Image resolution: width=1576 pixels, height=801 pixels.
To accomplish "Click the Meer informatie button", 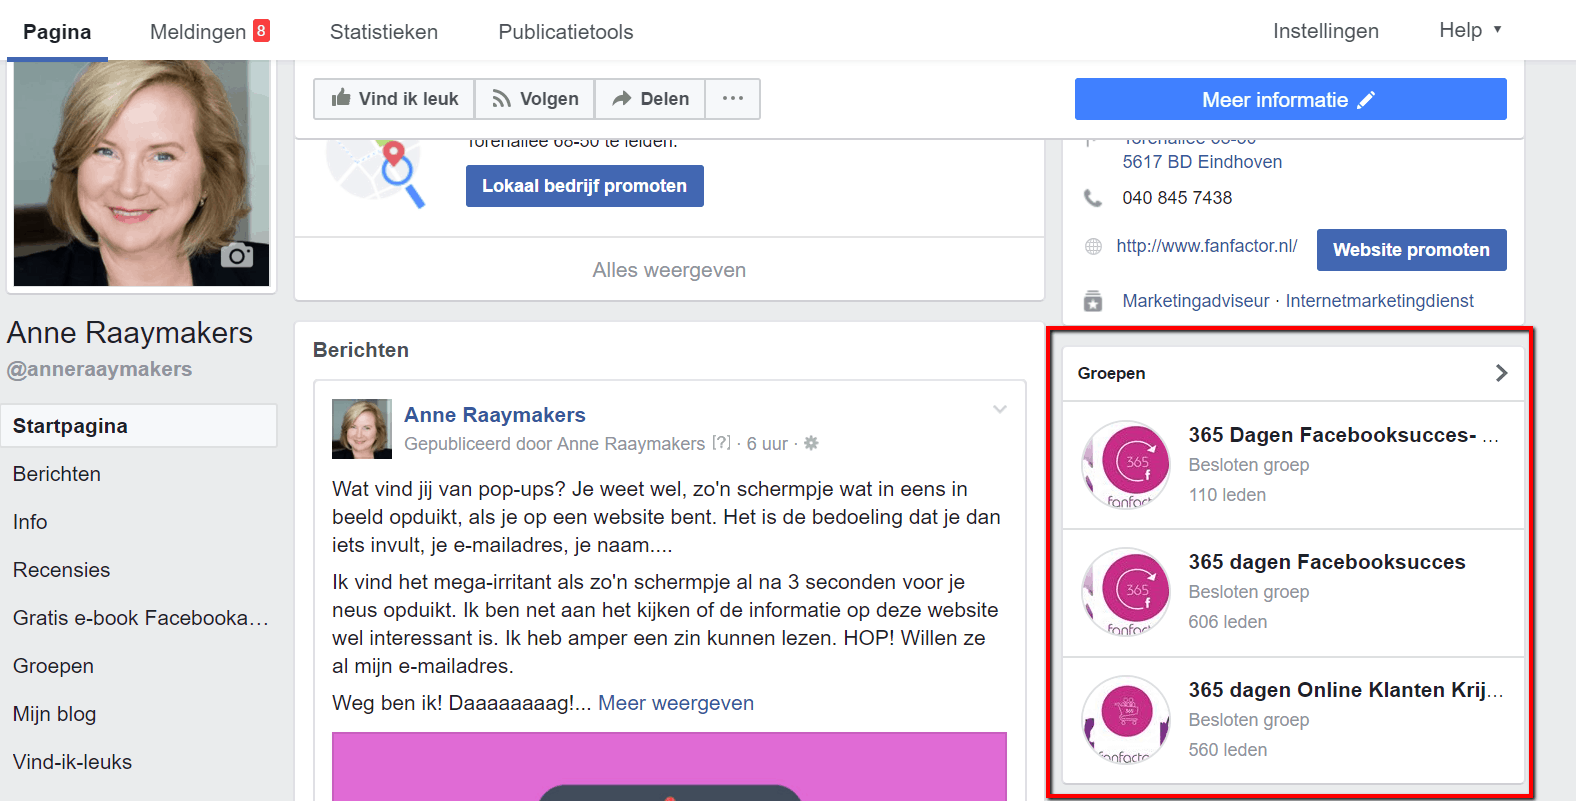I will [x=1291, y=99].
